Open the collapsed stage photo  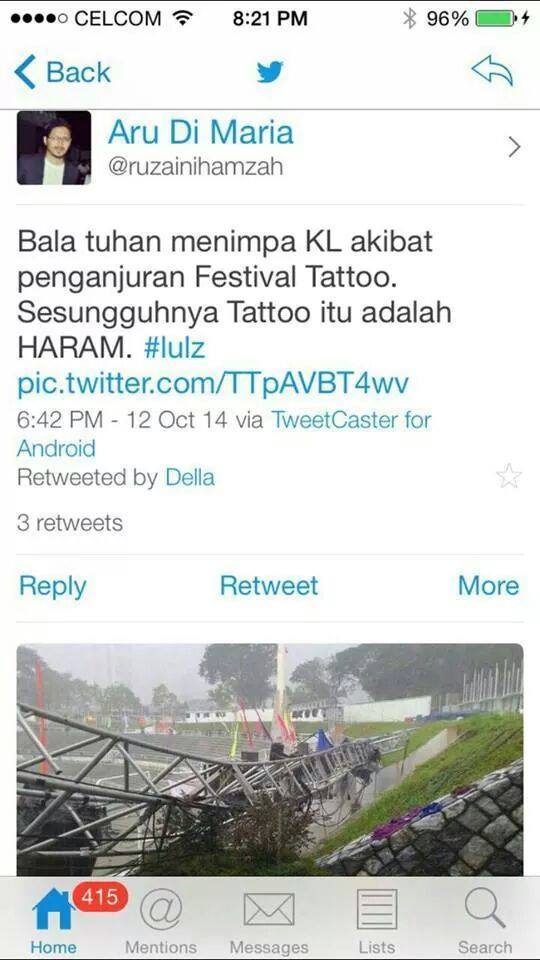[x=270, y=759]
